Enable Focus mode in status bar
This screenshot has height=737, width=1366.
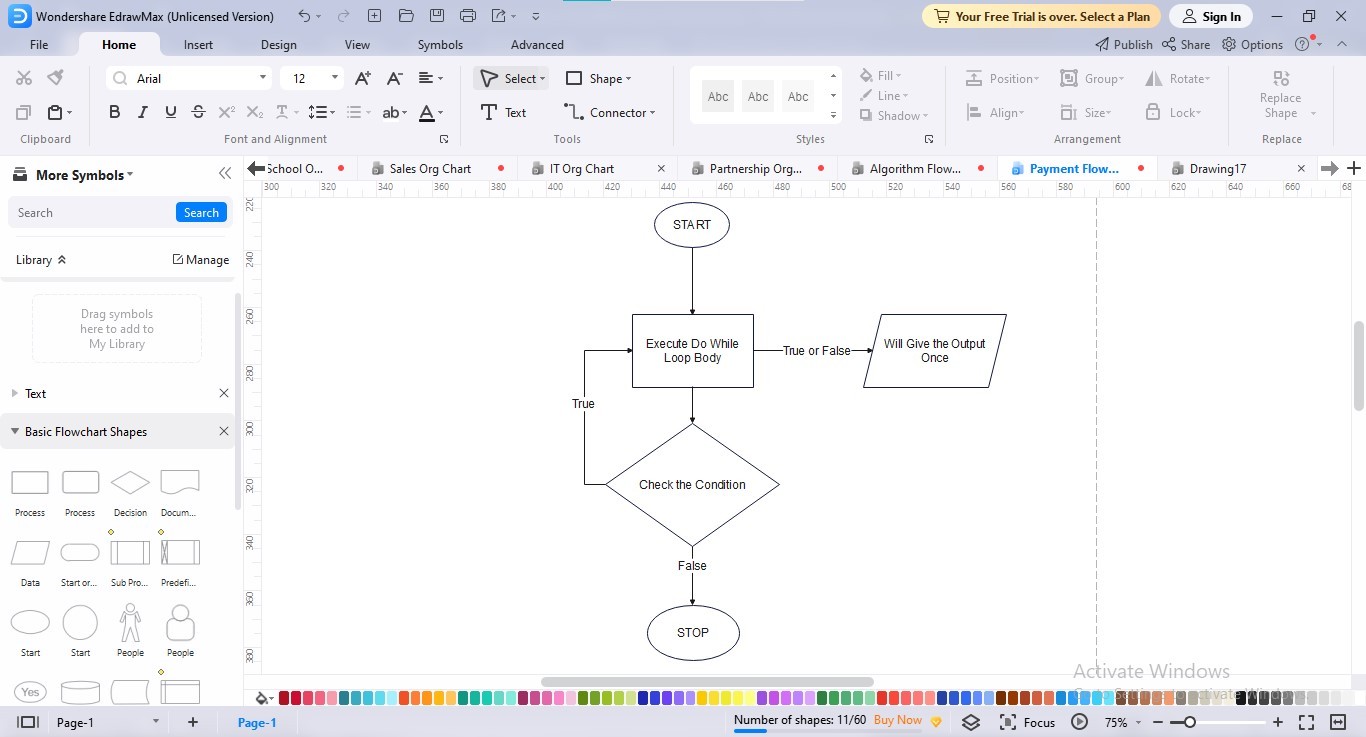(1027, 722)
